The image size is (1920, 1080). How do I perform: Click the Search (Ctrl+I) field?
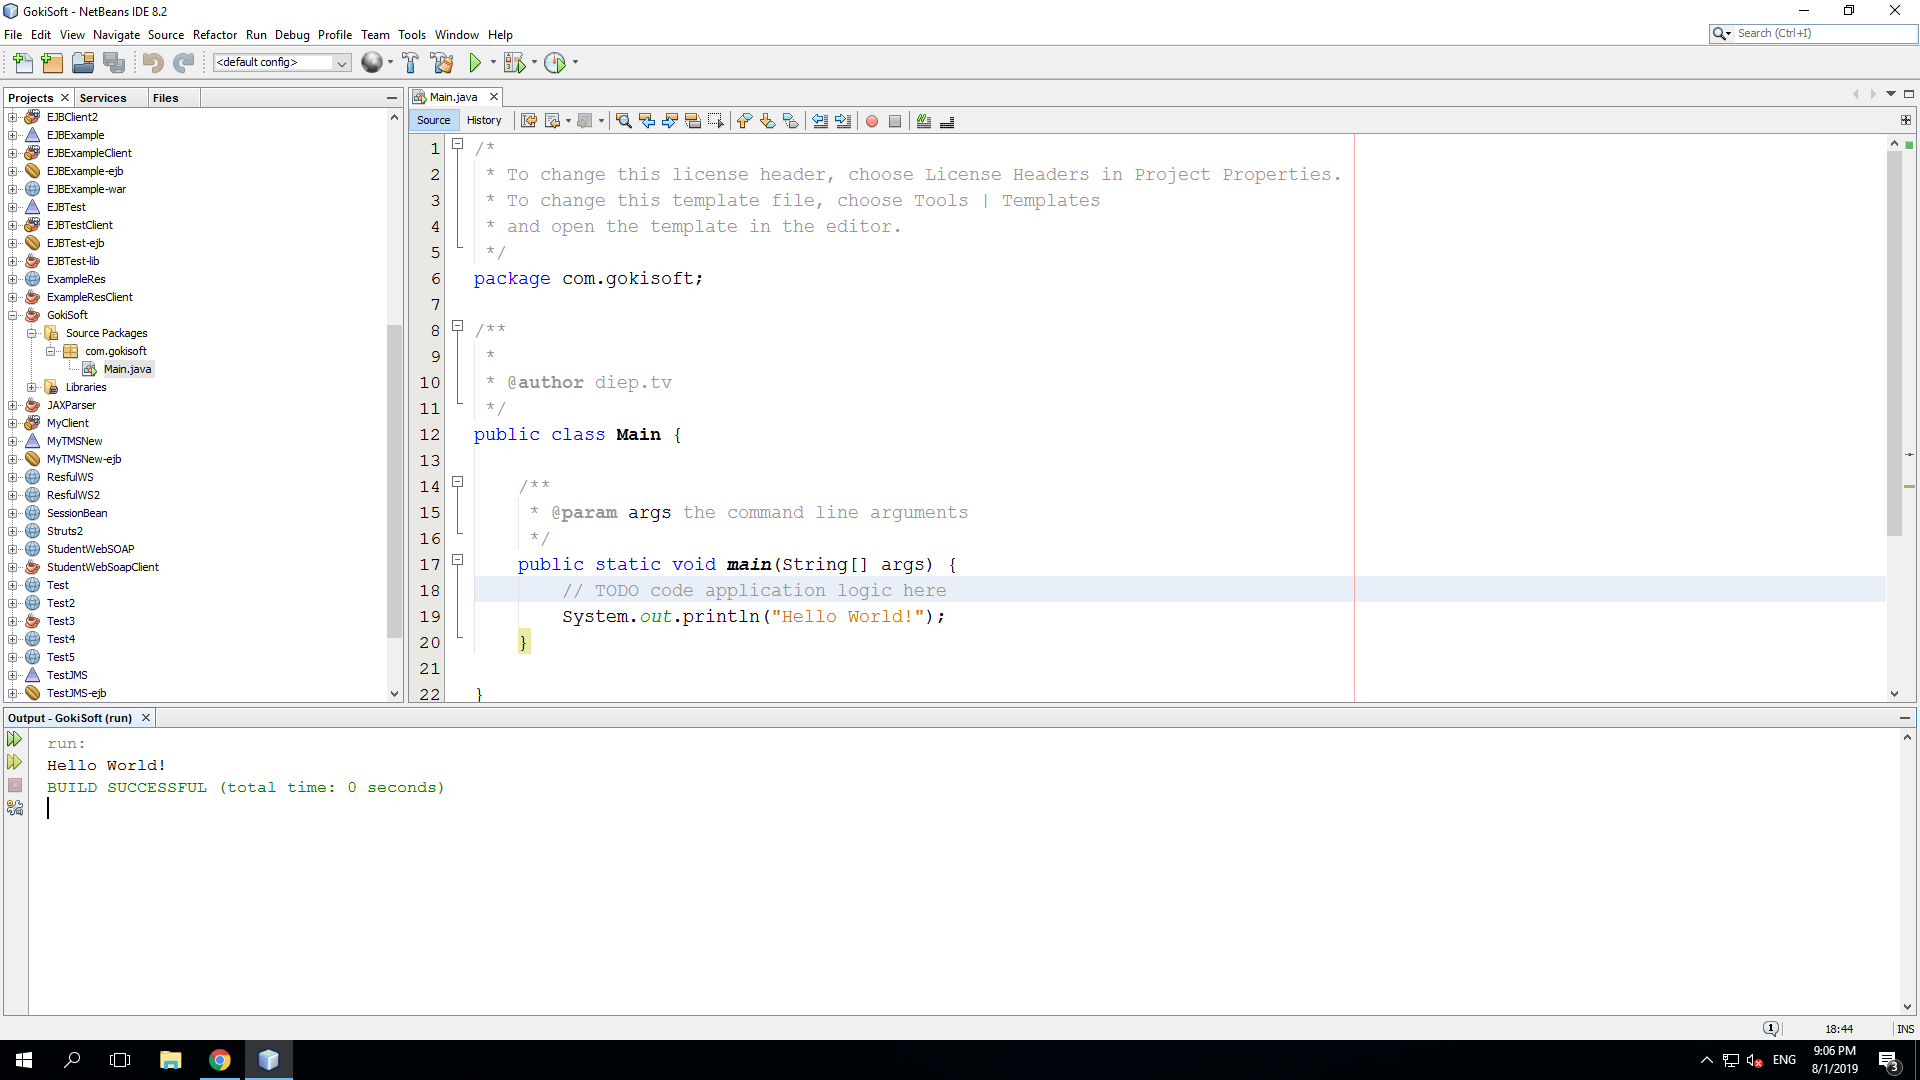coord(1820,33)
